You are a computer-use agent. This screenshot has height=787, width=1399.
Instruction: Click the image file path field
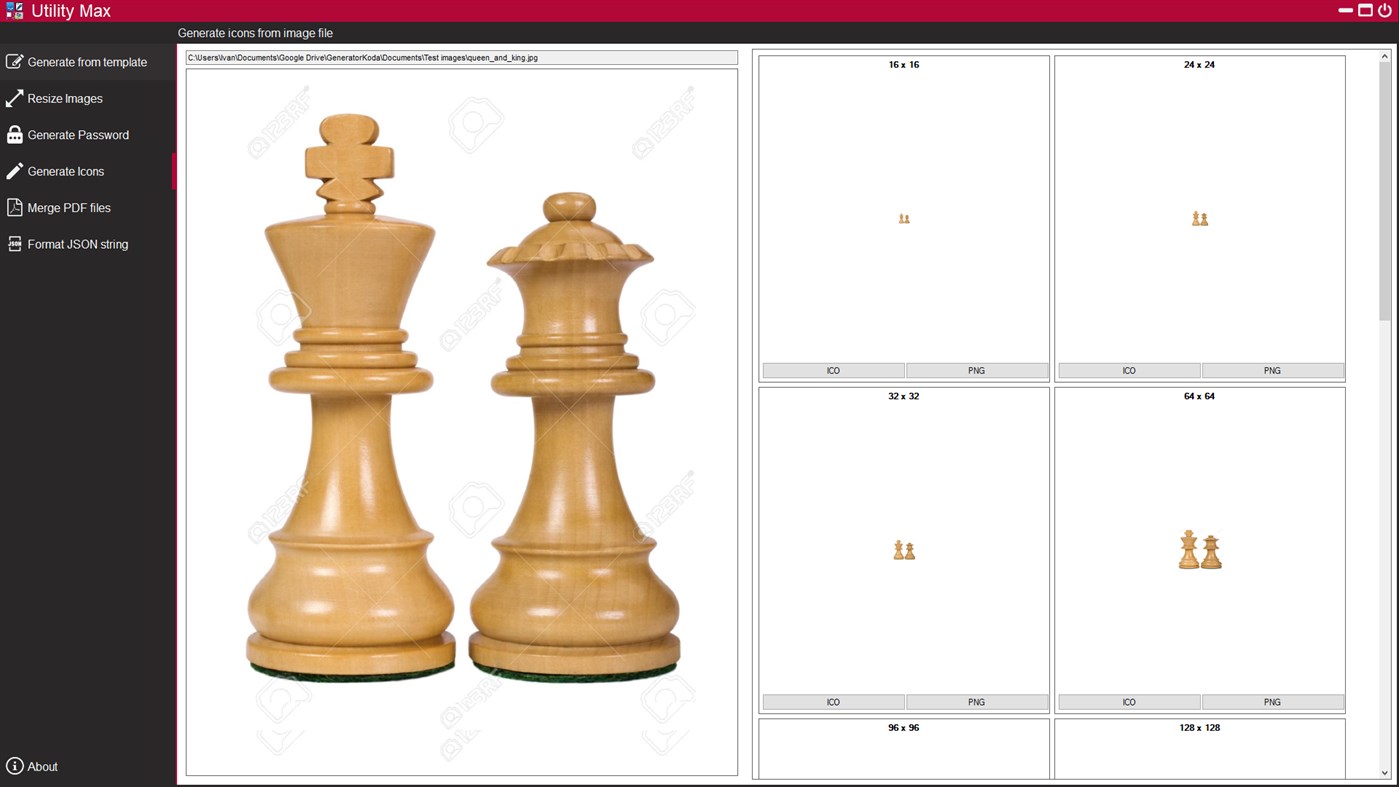461,58
